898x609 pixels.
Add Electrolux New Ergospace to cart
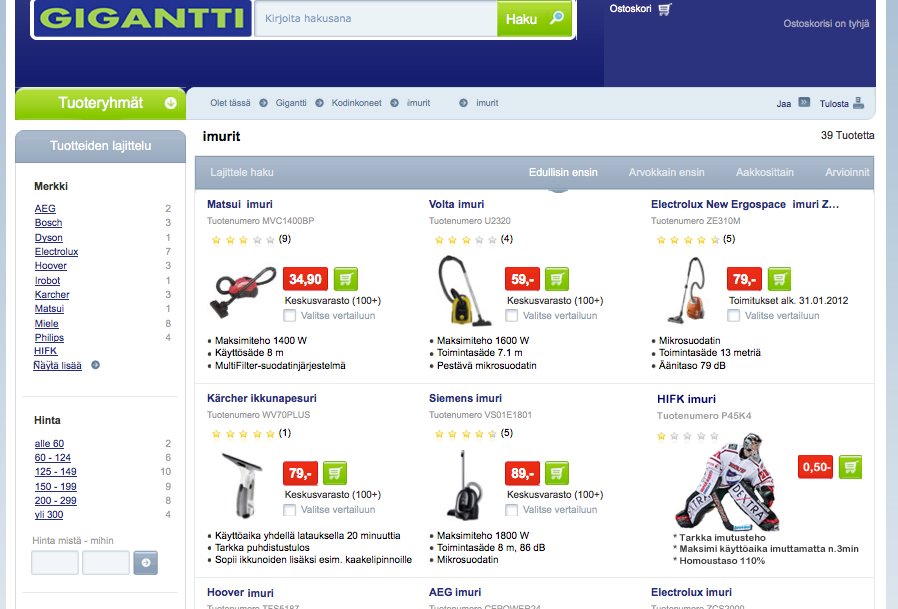[x=779, y=279]
